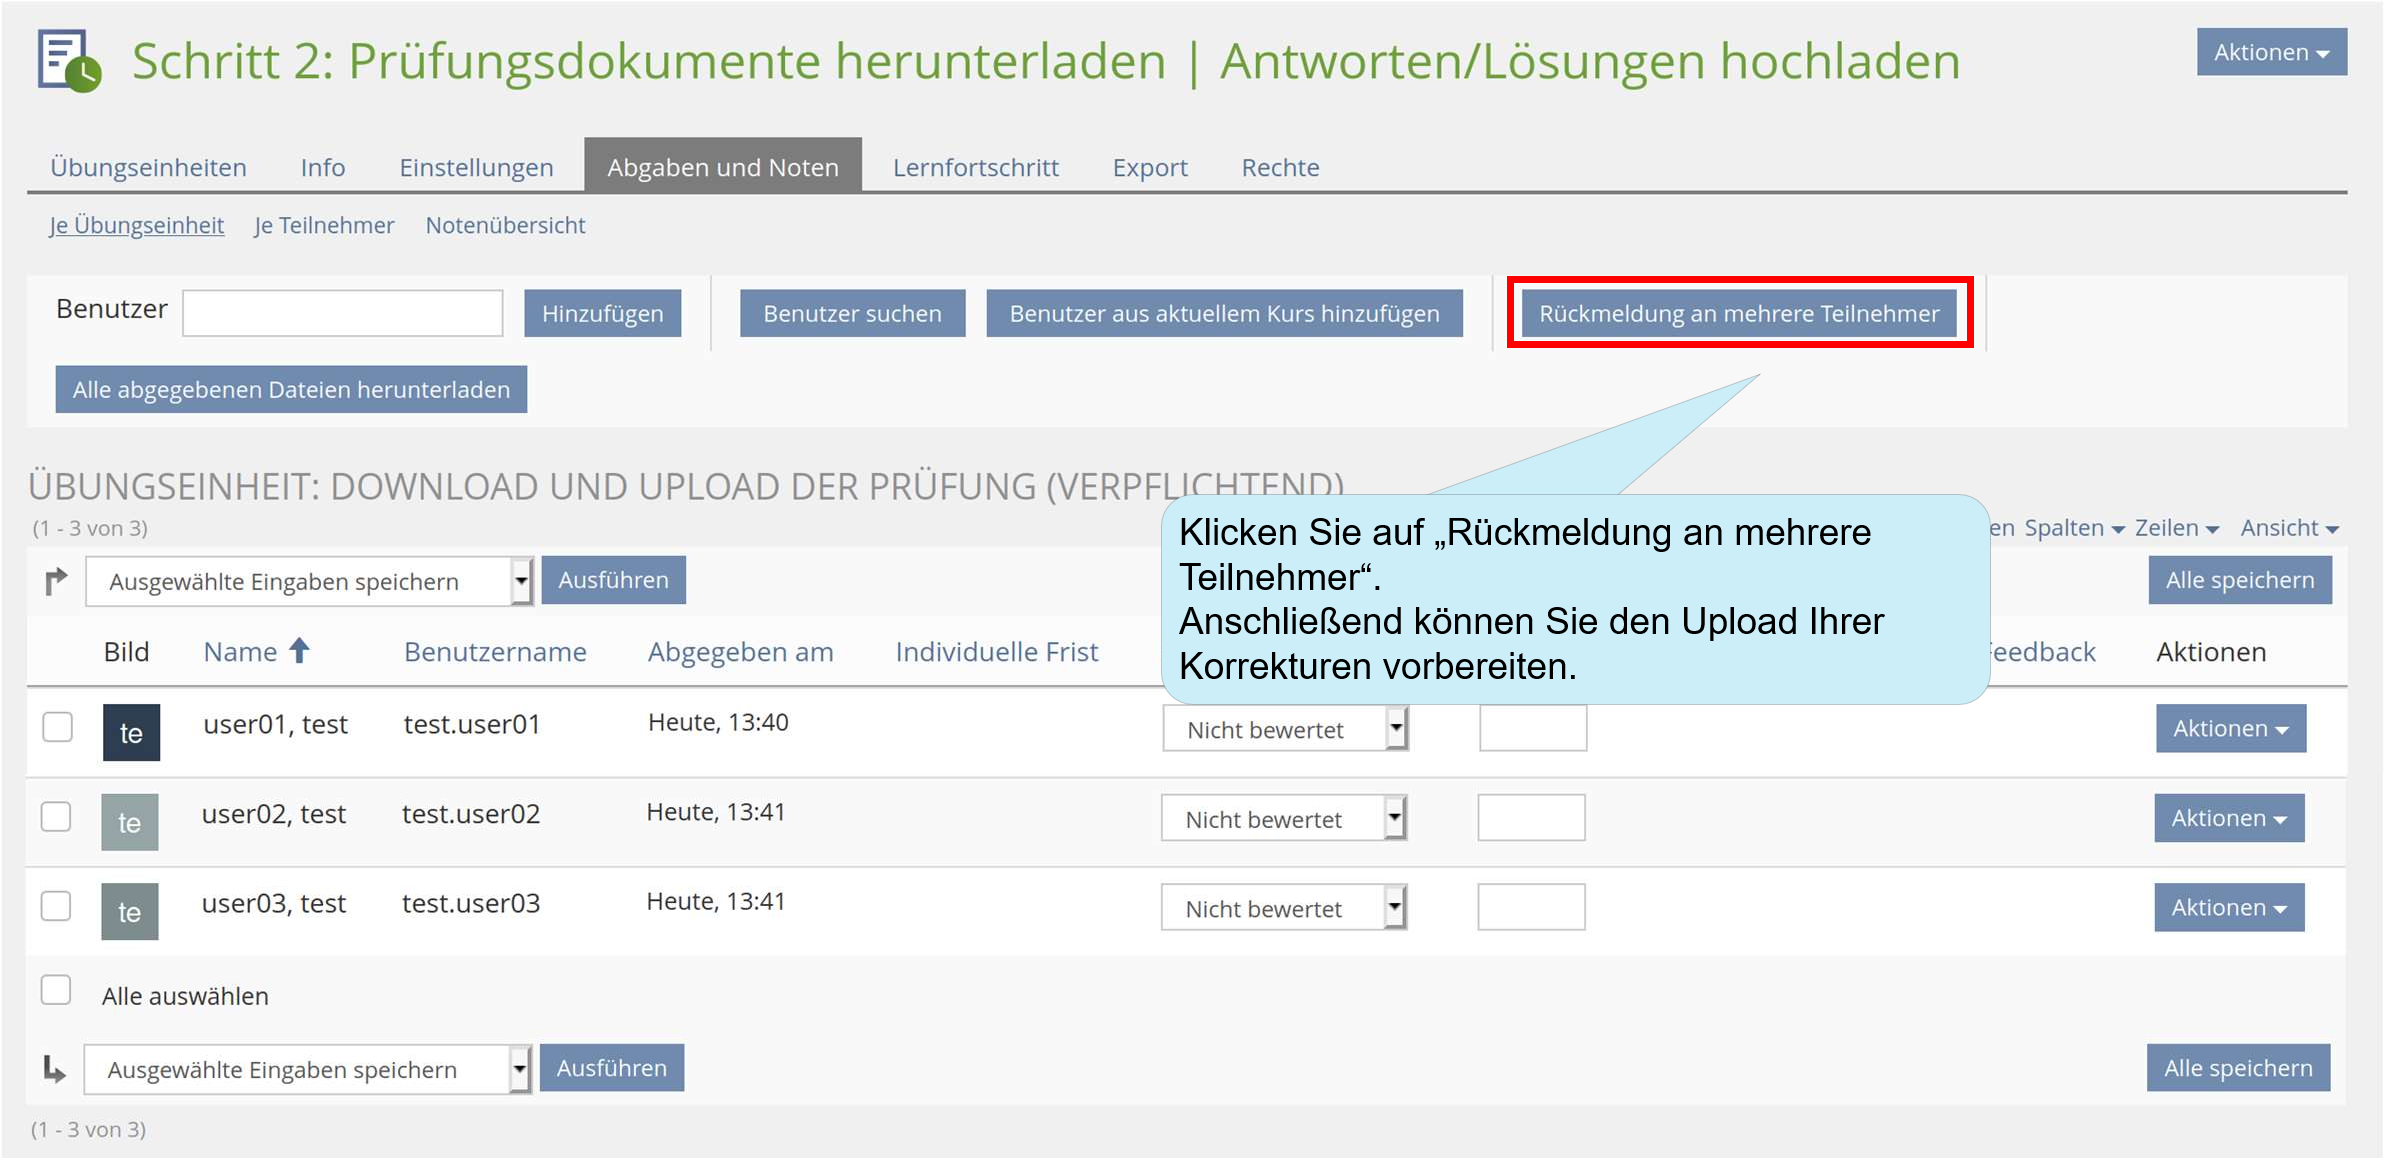Image resolution: width=2384 pixels, height=1160 pixels.
Task: Open the page-level Aktionen dropdown at top
Action: (2271, 52)
